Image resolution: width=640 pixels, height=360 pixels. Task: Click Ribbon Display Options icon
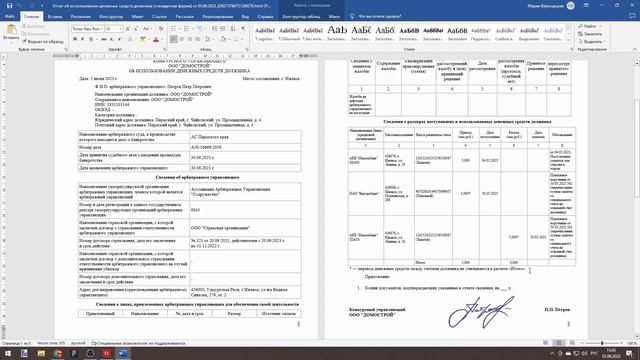(586, 5)
